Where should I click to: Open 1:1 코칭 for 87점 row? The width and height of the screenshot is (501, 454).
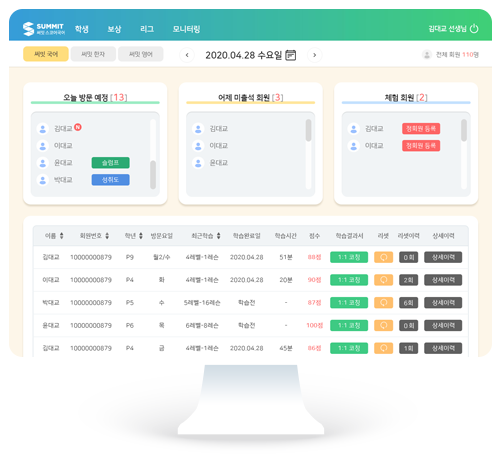349,303
